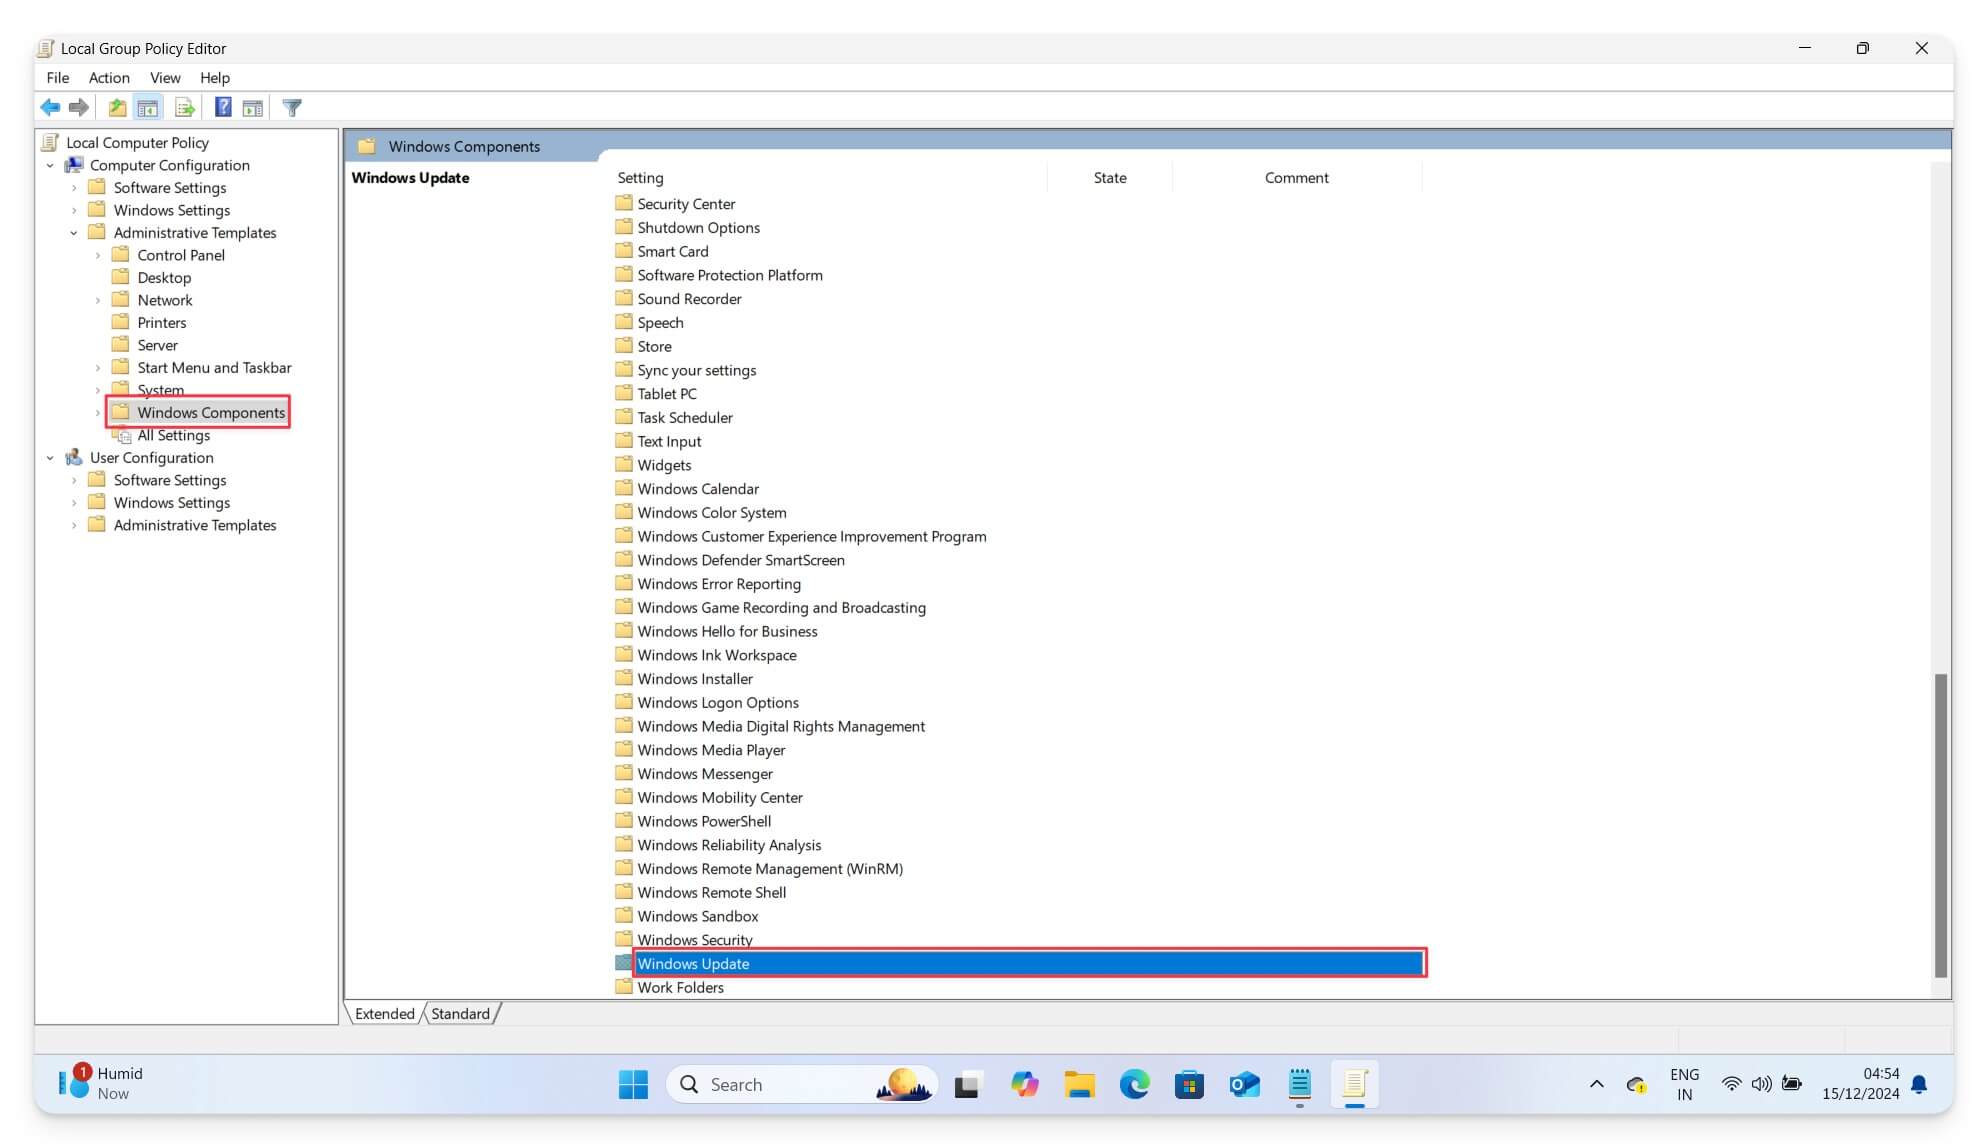Select the Windows Sandbox folder
Screen dimensions: 1988x1148
698,916
